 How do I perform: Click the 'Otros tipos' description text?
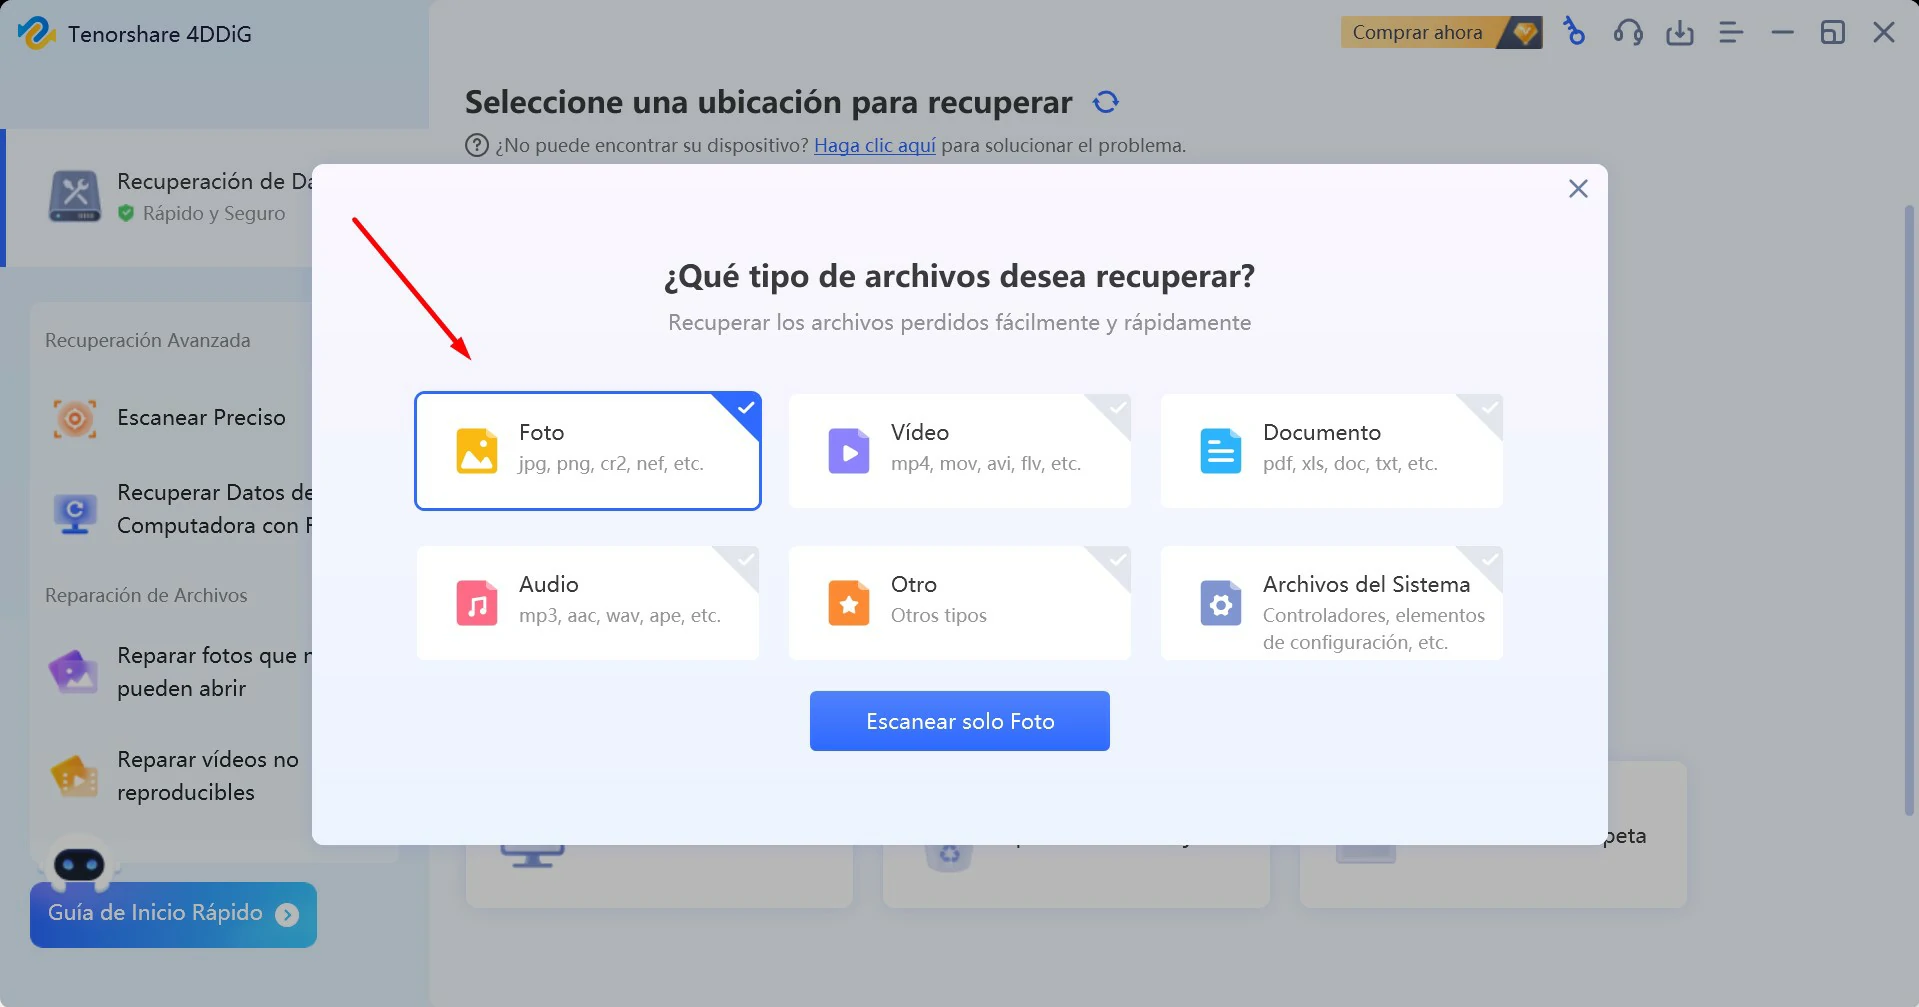click(938, 616)
